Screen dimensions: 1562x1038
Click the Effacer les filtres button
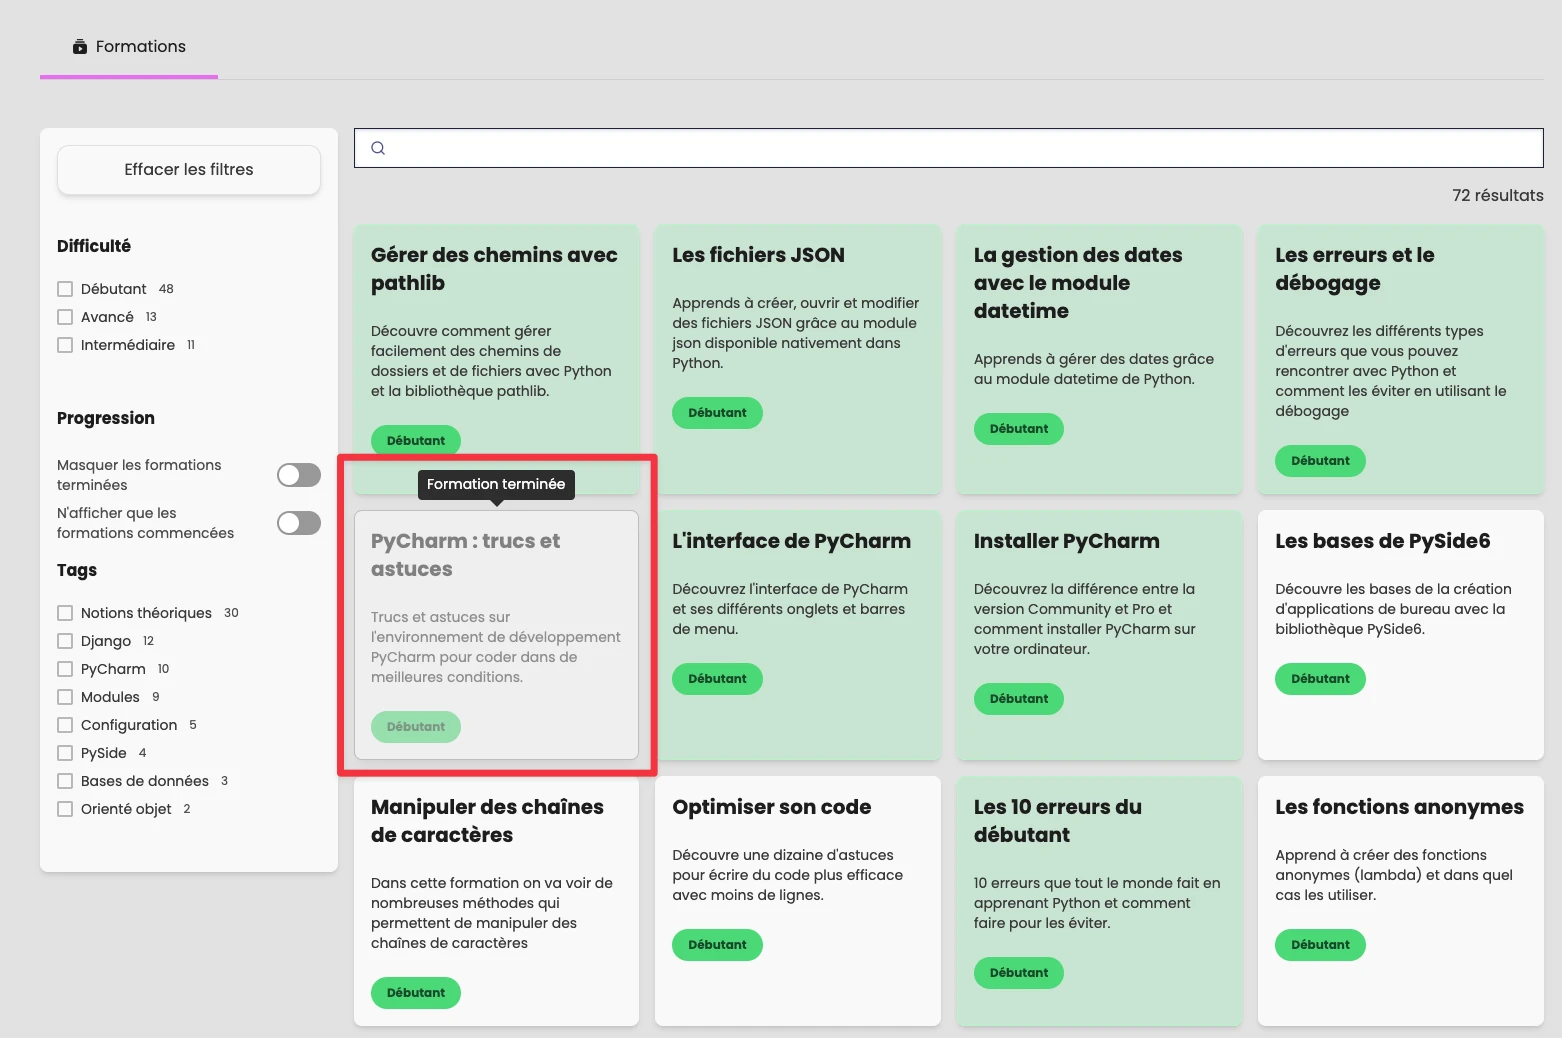(x=189, y=170)
